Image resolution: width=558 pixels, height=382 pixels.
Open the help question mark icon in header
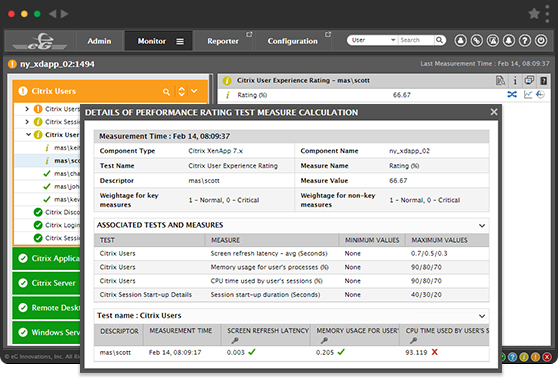(x=525, y=41)
